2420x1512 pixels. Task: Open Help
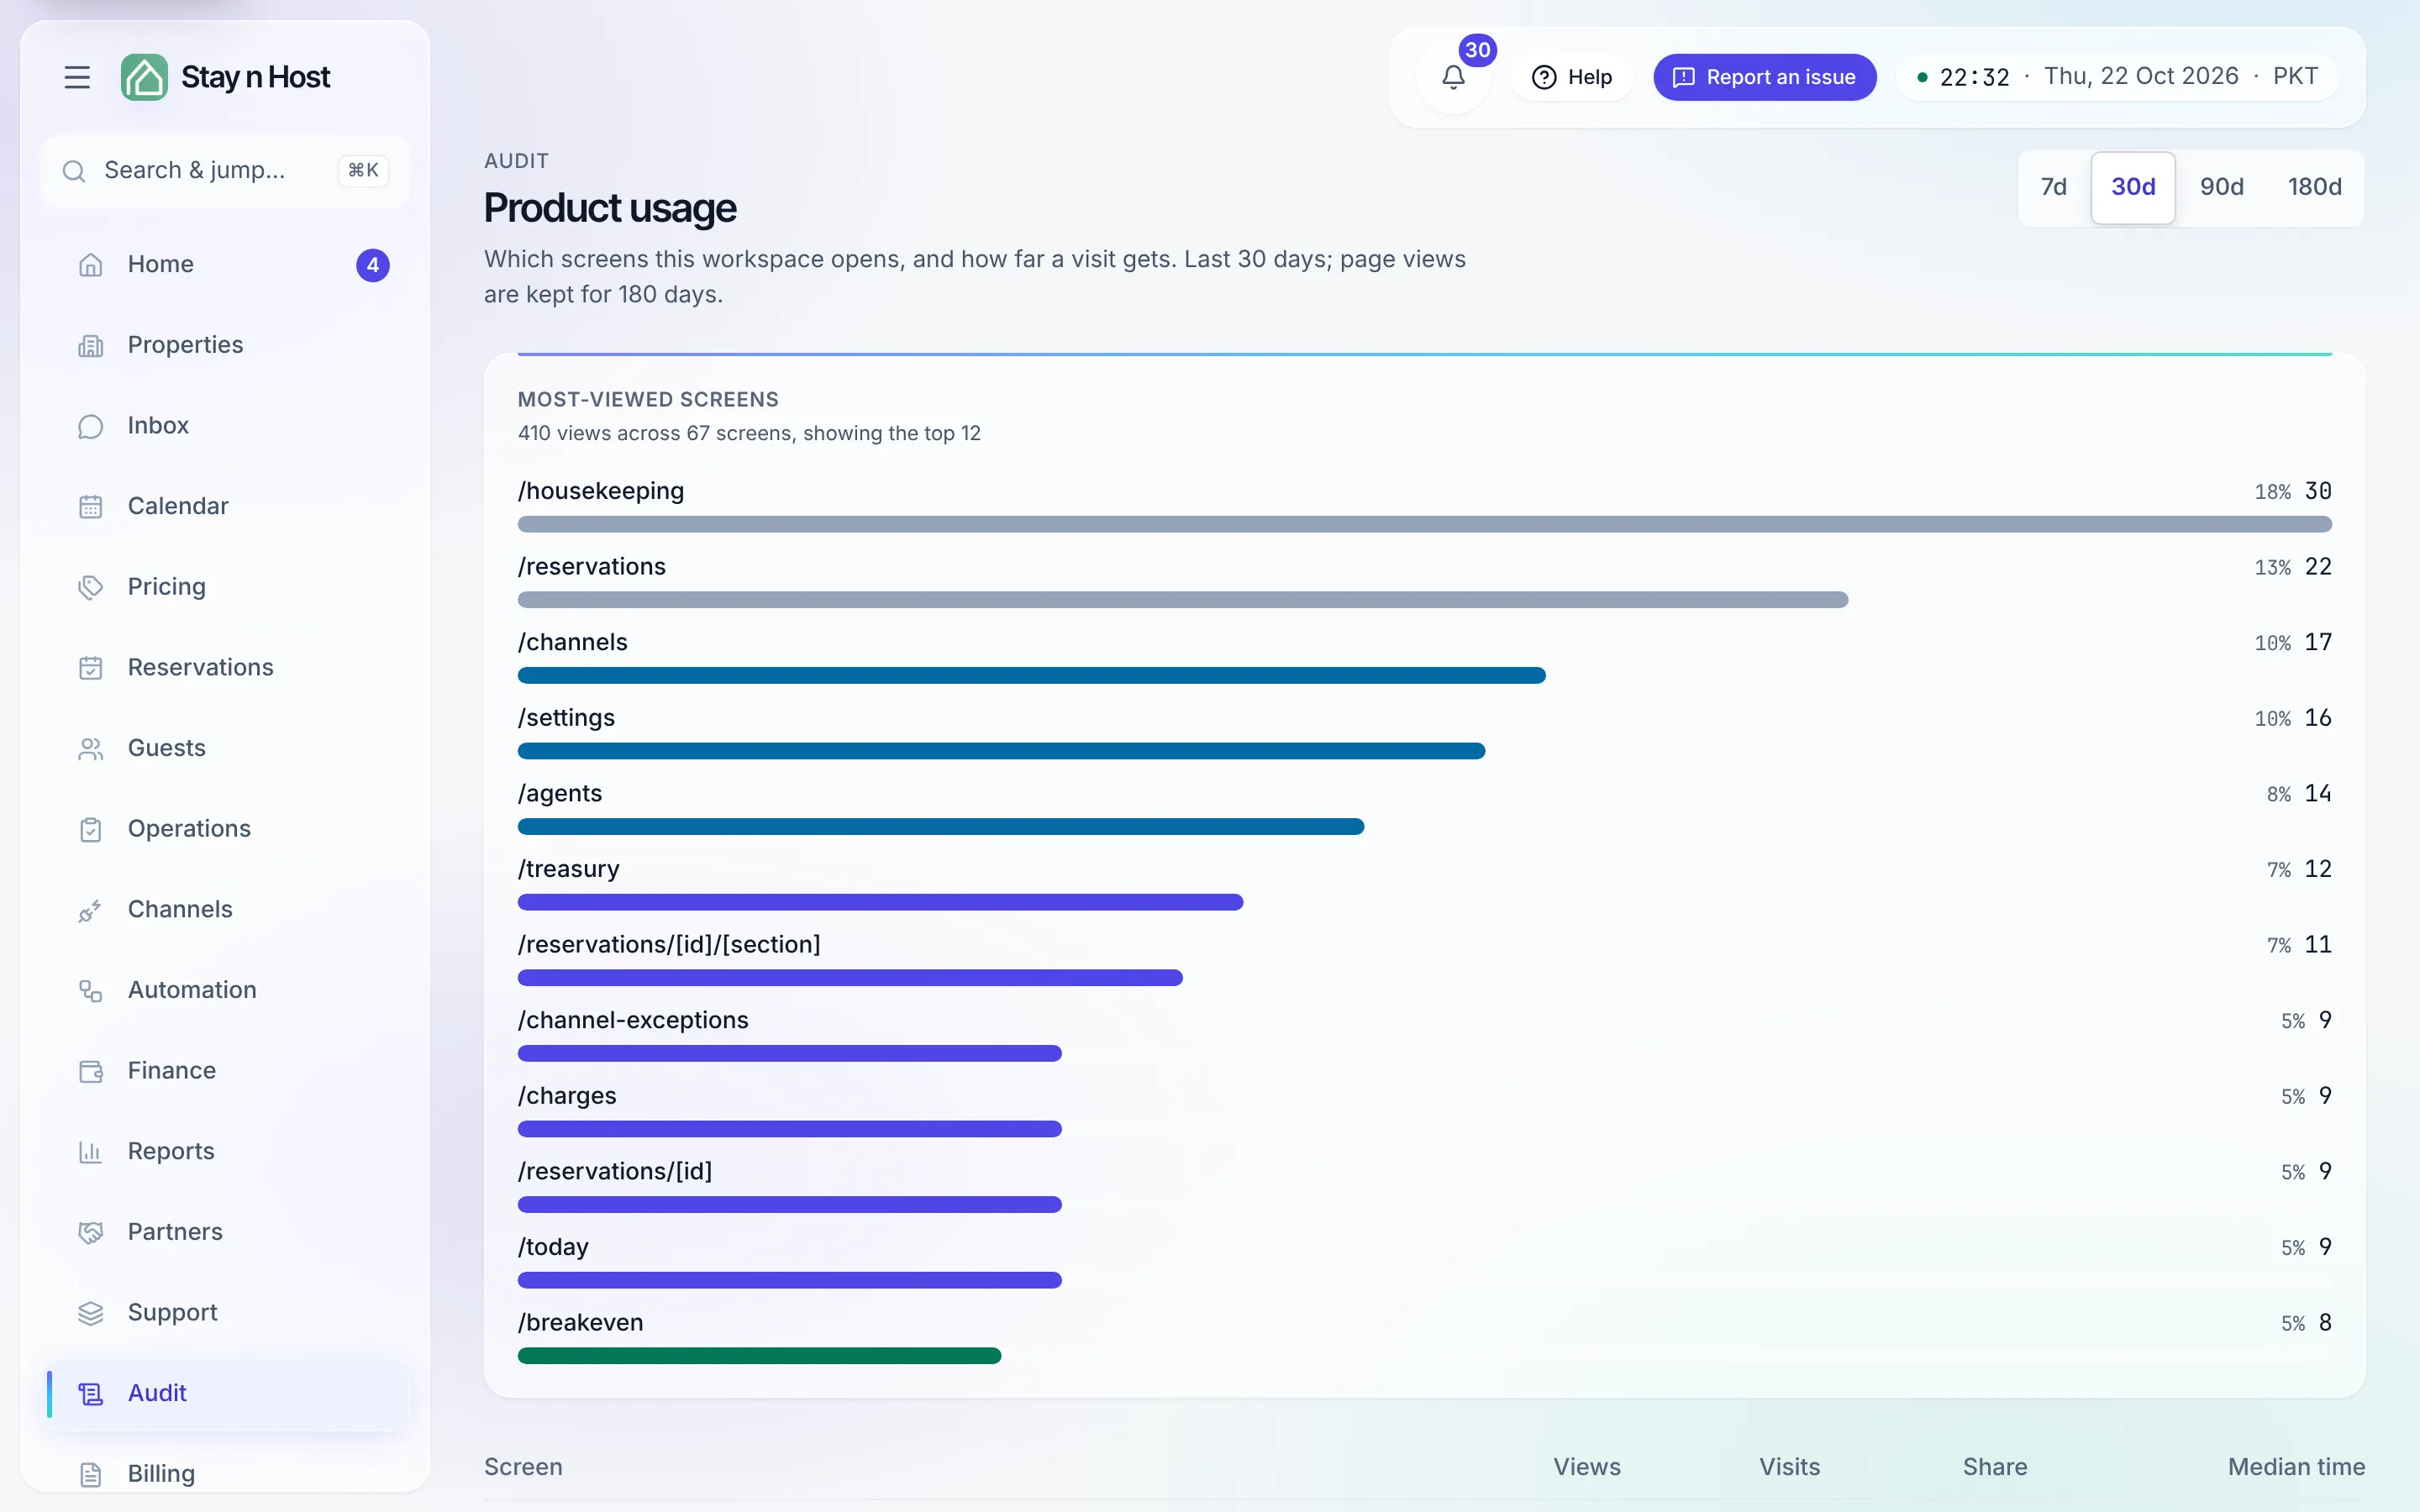pyautogui.click(x=1572, y=77)
